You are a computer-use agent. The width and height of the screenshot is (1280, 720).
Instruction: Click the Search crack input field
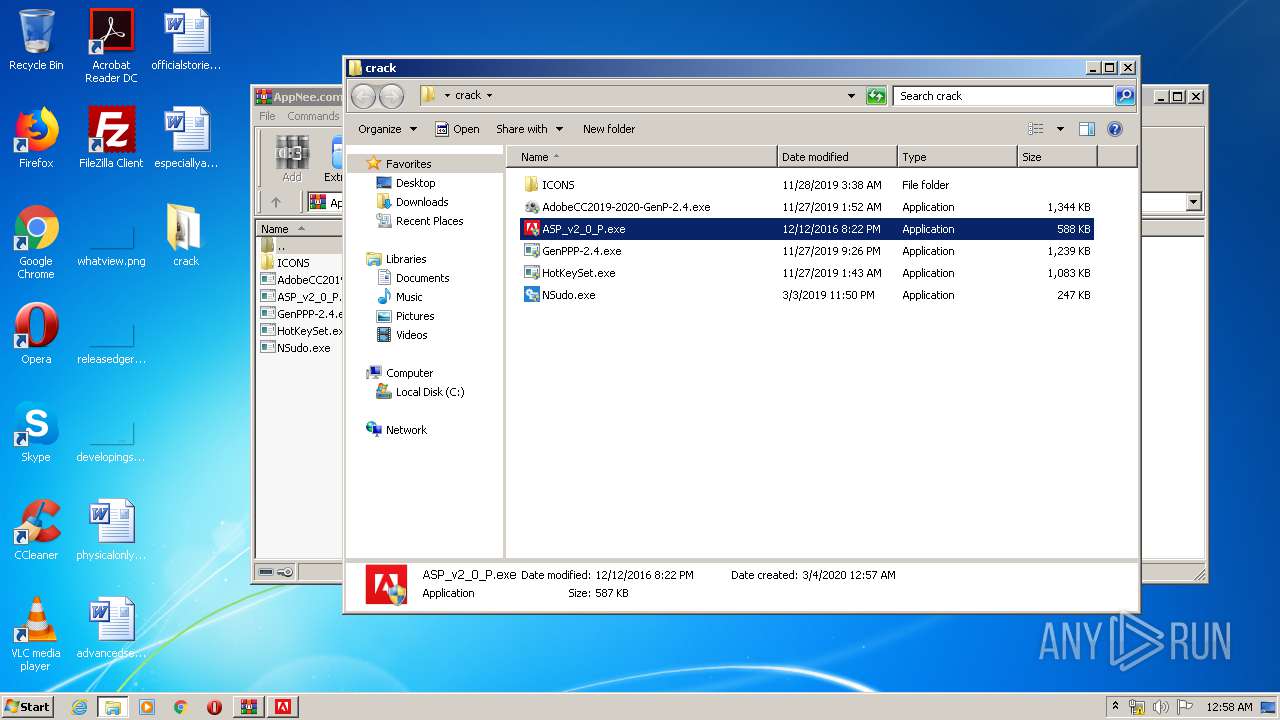tap(1003, 96)
